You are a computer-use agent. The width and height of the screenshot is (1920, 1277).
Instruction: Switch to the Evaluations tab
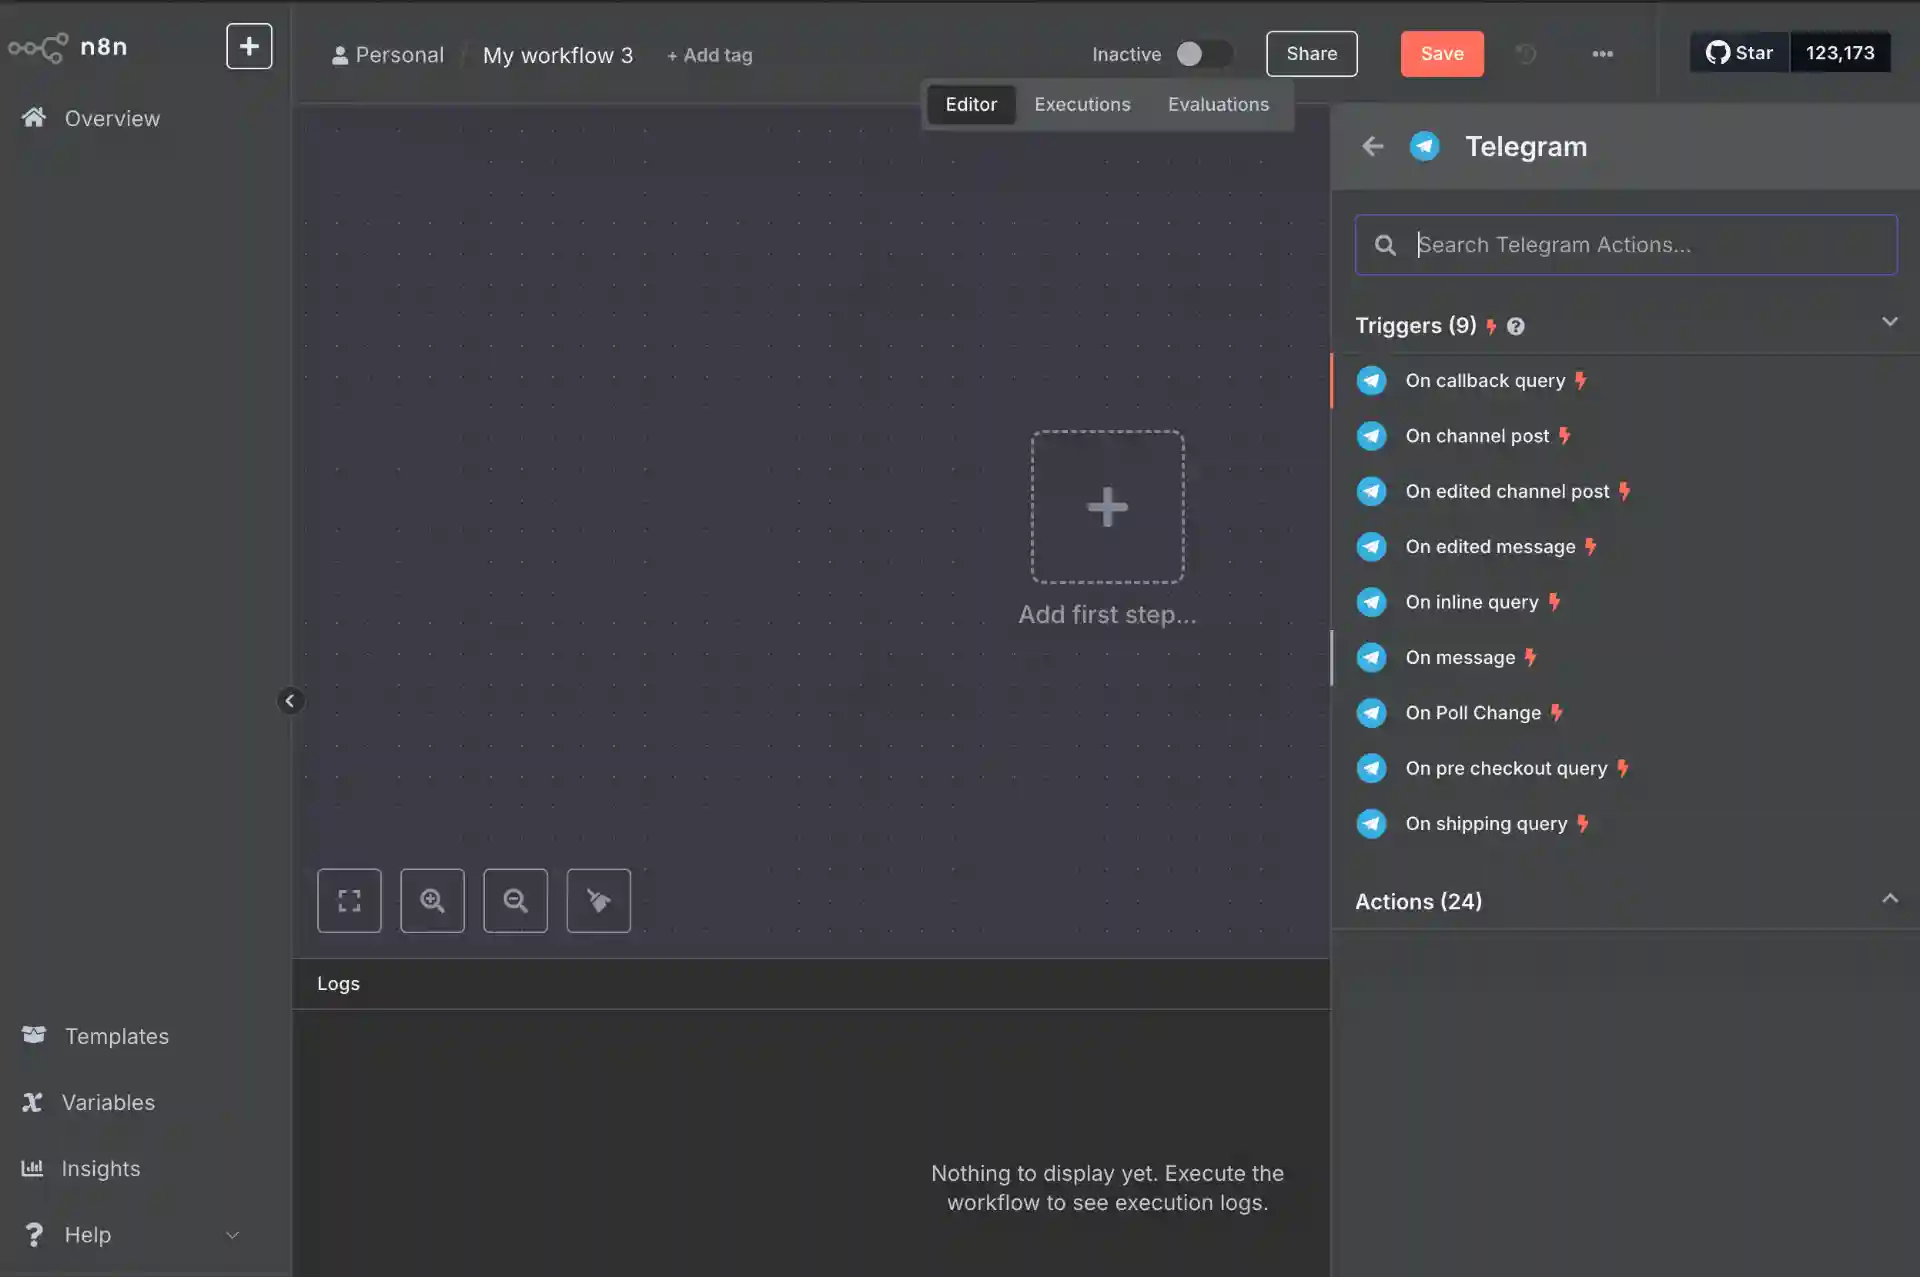1218,104
